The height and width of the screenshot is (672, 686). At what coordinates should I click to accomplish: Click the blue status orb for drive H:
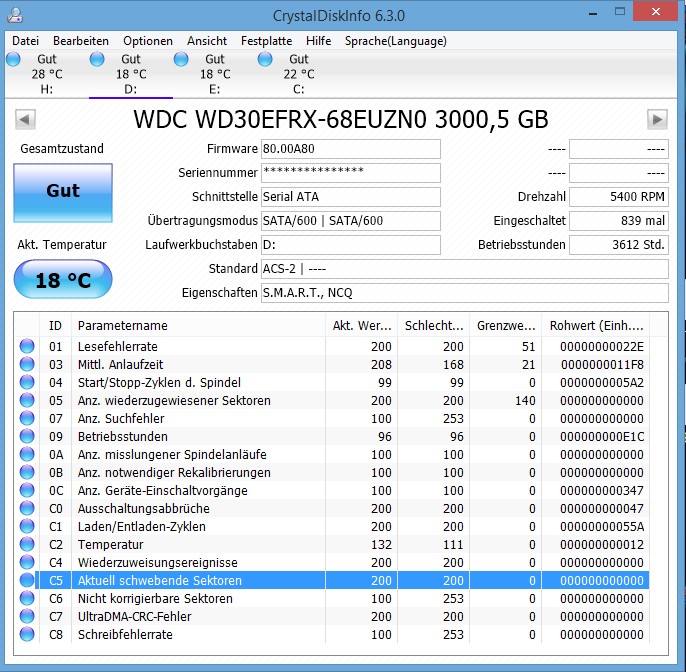click(x=13, y=59)
